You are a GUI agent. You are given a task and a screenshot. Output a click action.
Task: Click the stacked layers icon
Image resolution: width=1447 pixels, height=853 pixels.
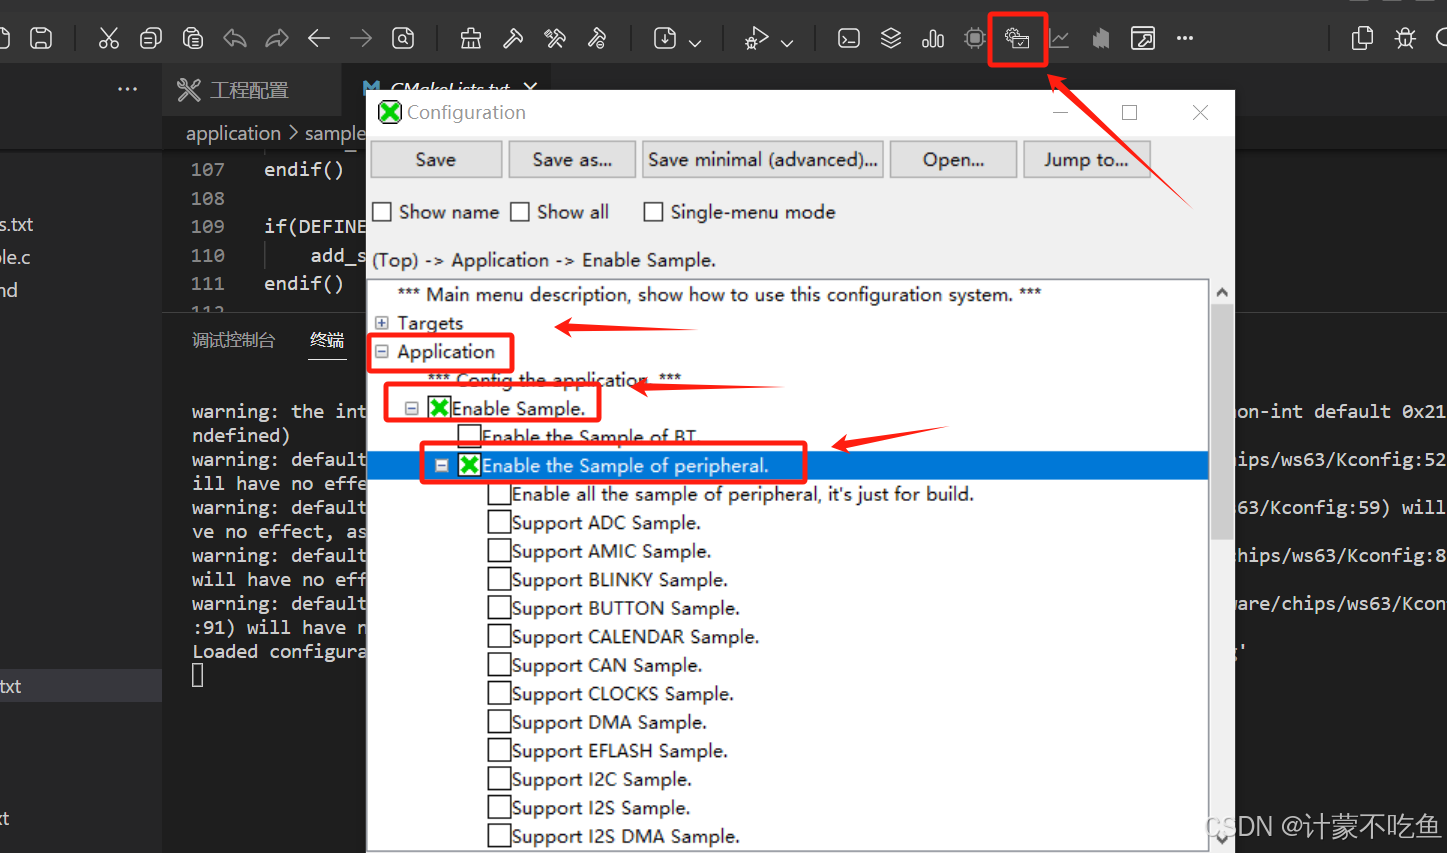[x=891, y=39]
